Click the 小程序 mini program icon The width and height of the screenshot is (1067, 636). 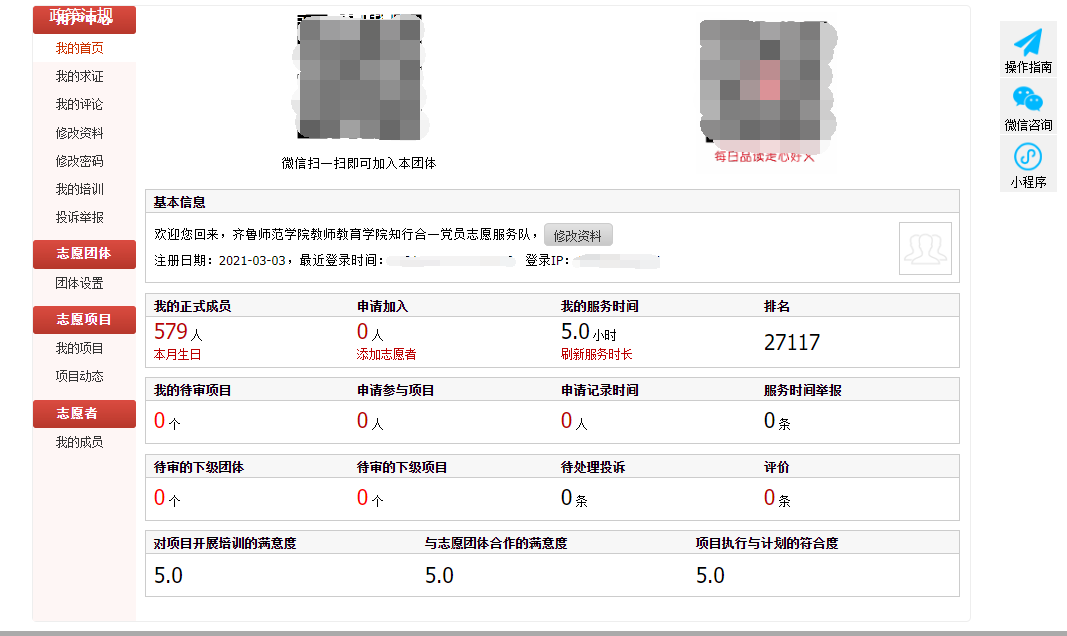[1028, 156]
